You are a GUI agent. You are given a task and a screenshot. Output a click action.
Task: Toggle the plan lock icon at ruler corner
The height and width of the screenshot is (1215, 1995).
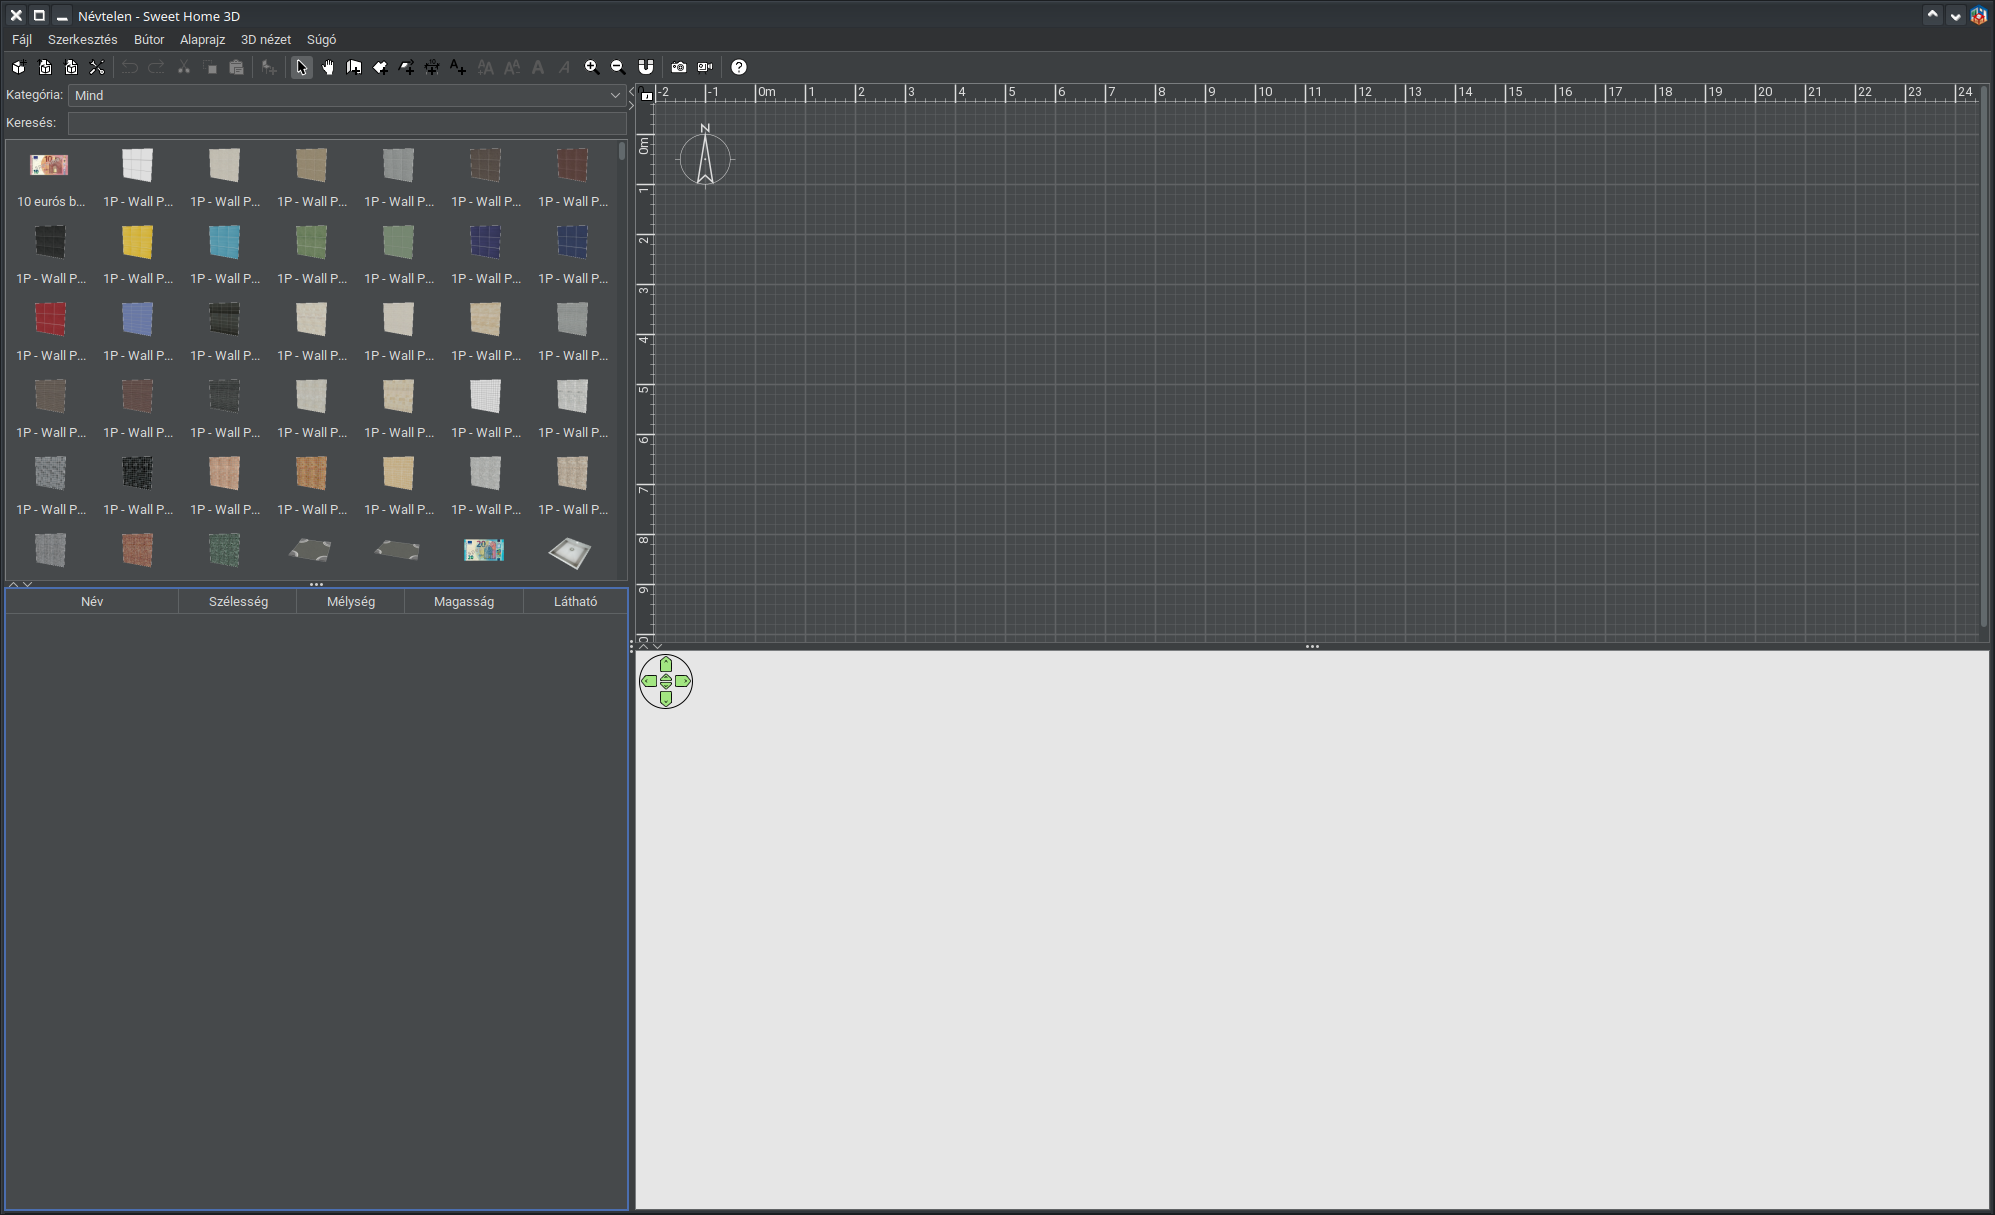pos(647,95)
